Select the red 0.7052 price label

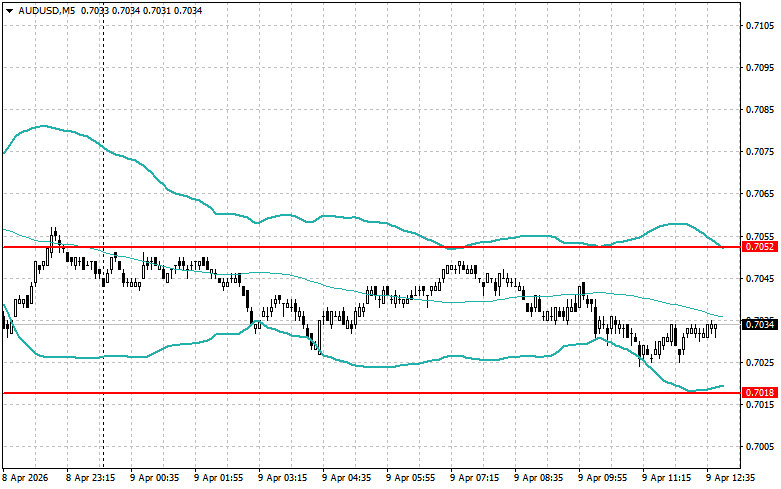759,247
